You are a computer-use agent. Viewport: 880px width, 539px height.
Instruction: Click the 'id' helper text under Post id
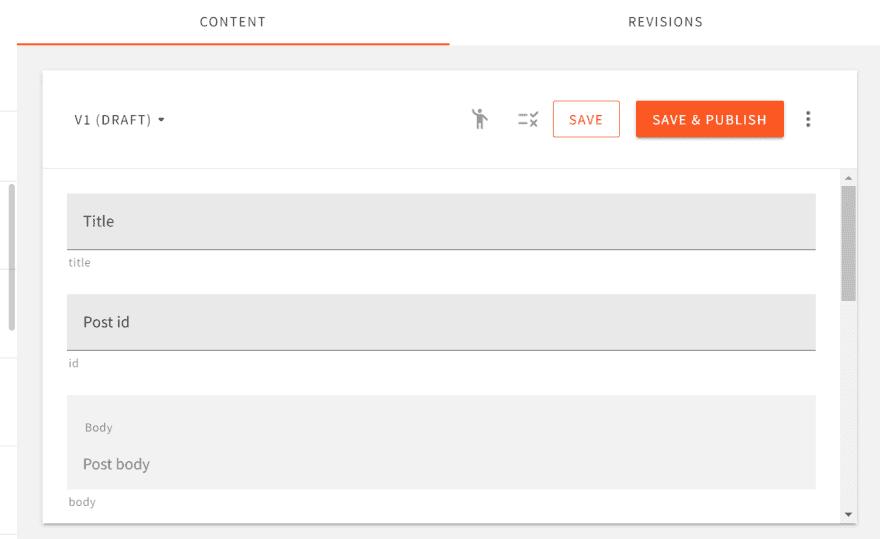coord(74,363)
